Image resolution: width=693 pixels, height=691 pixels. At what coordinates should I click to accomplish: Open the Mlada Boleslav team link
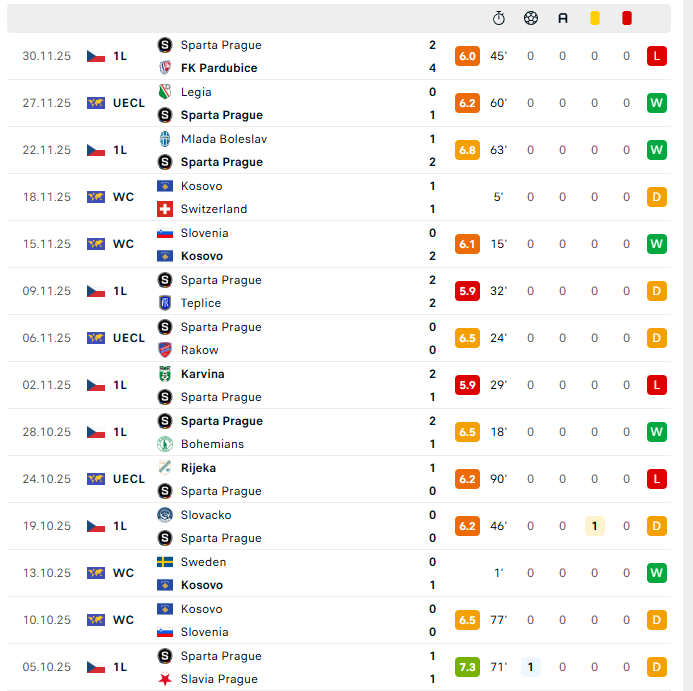coord(224,139)
